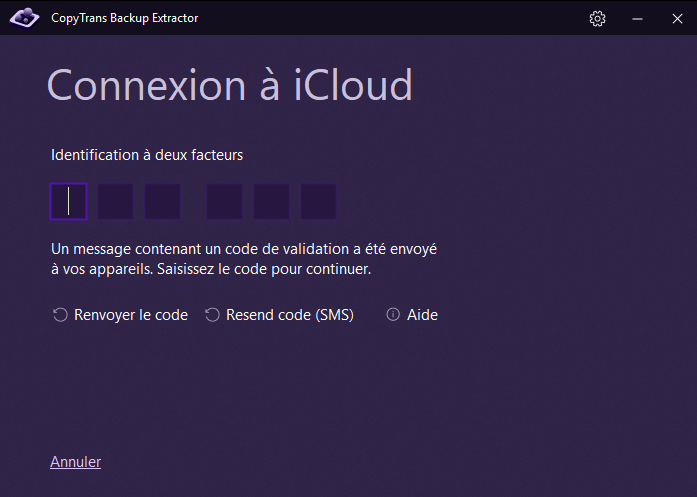Click the 'CopyTrans Backup Extractor' title text
697x497 pixels.
[x=124, y=18]
